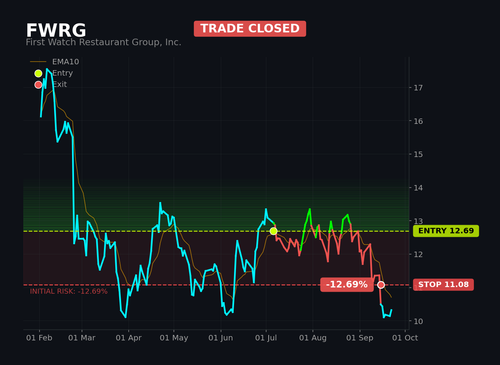The image size is (500, 365).
Task: Click the 01 May axis label
Action: (174, 338)
